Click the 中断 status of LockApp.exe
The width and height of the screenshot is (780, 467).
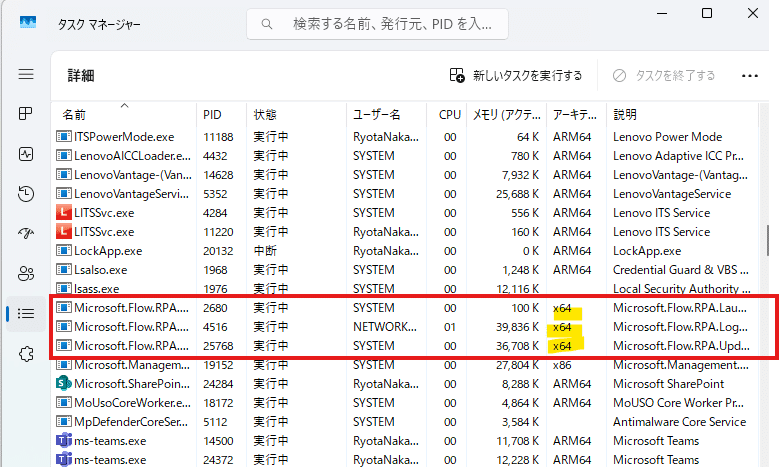[265, 251]
